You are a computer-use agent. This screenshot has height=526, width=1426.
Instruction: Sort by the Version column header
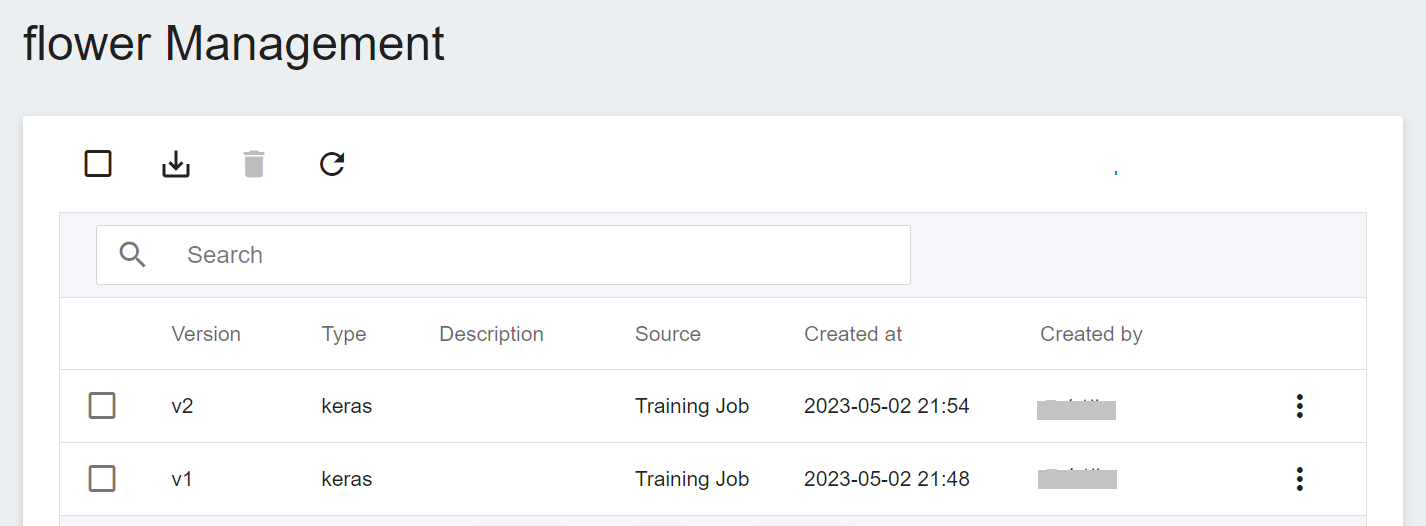[206, 334]
